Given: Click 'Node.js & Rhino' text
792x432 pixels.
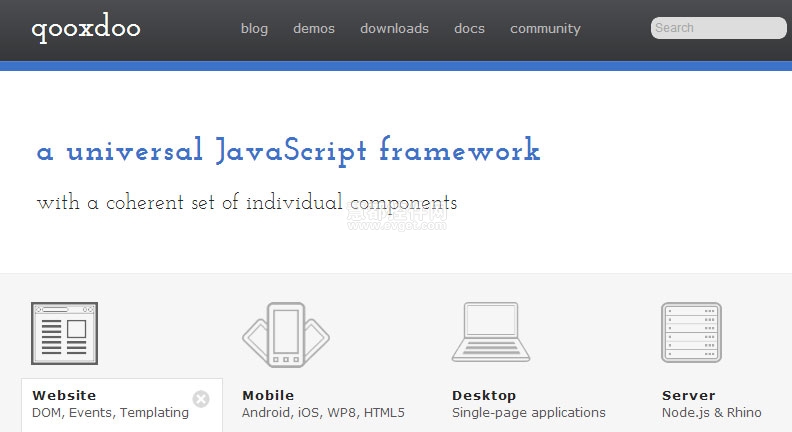Looking at the screenshot, I should (x=712, y=413).
